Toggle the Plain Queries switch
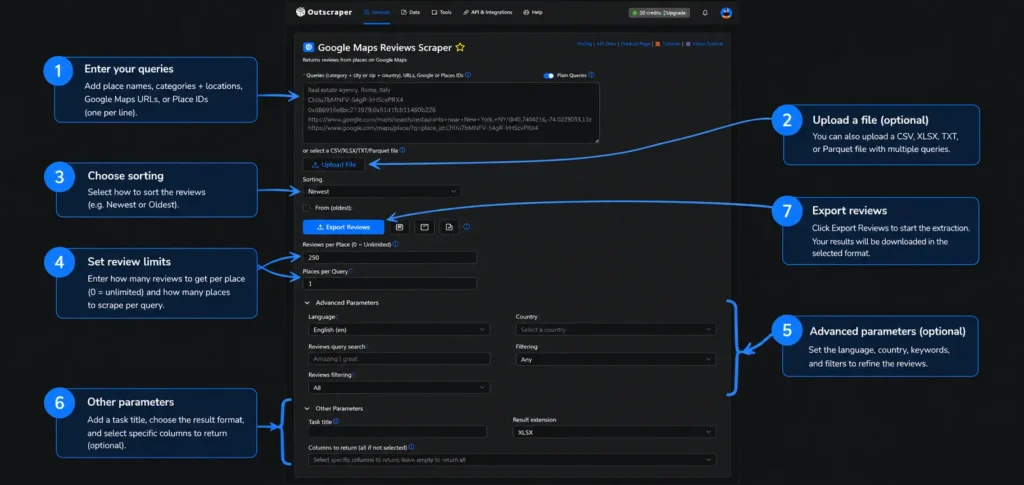 pyautogui.click(x=548, y=76)
